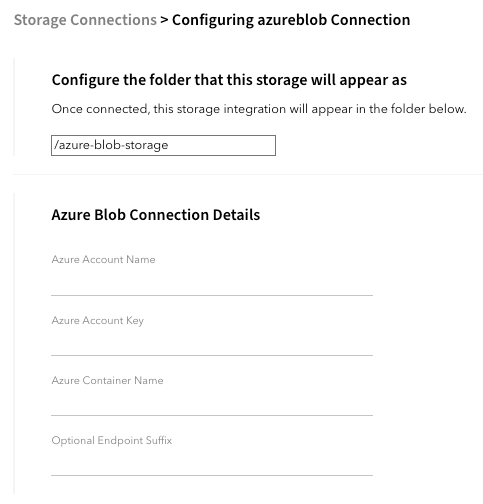Screen dimensions: 483x504
Task: Click the Azure Blob Connection Details heading
Action: click(x=156, y=215)
